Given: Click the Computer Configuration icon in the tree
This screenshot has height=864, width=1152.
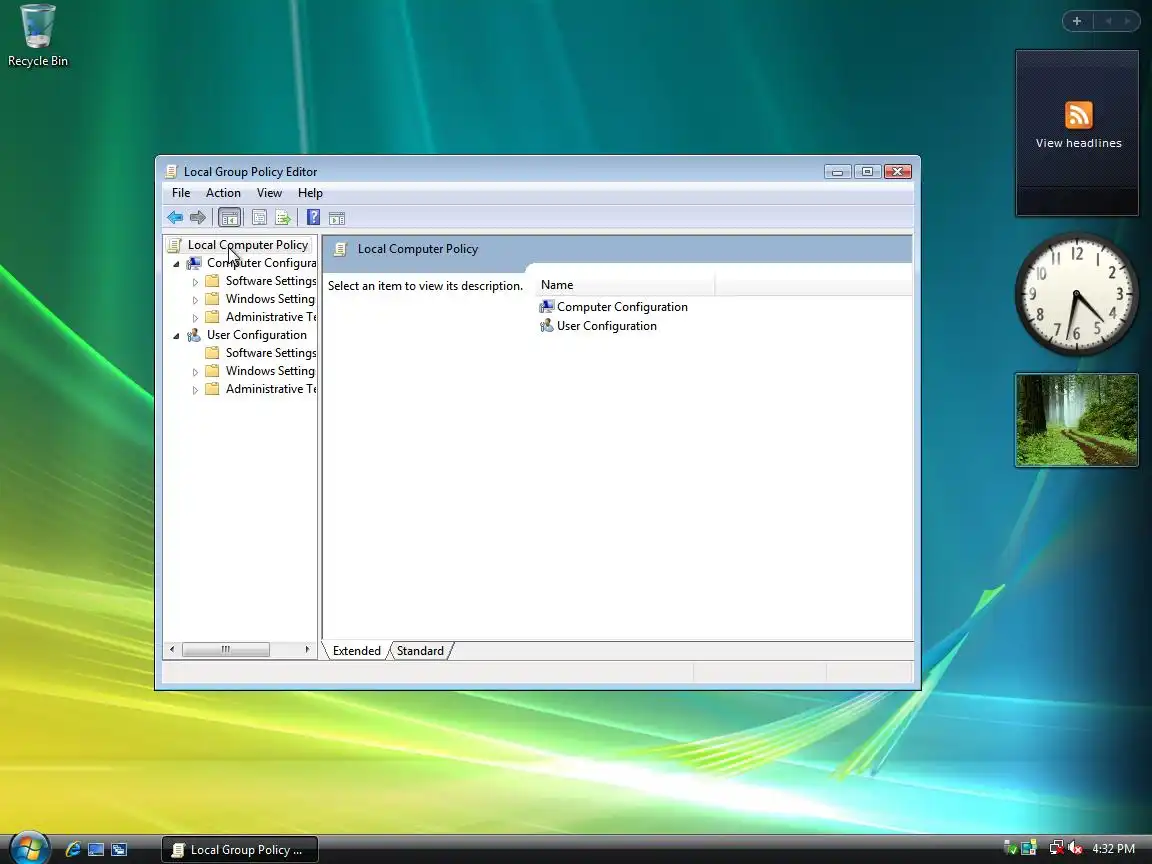Looking at the screenshot, I should 194,263.
